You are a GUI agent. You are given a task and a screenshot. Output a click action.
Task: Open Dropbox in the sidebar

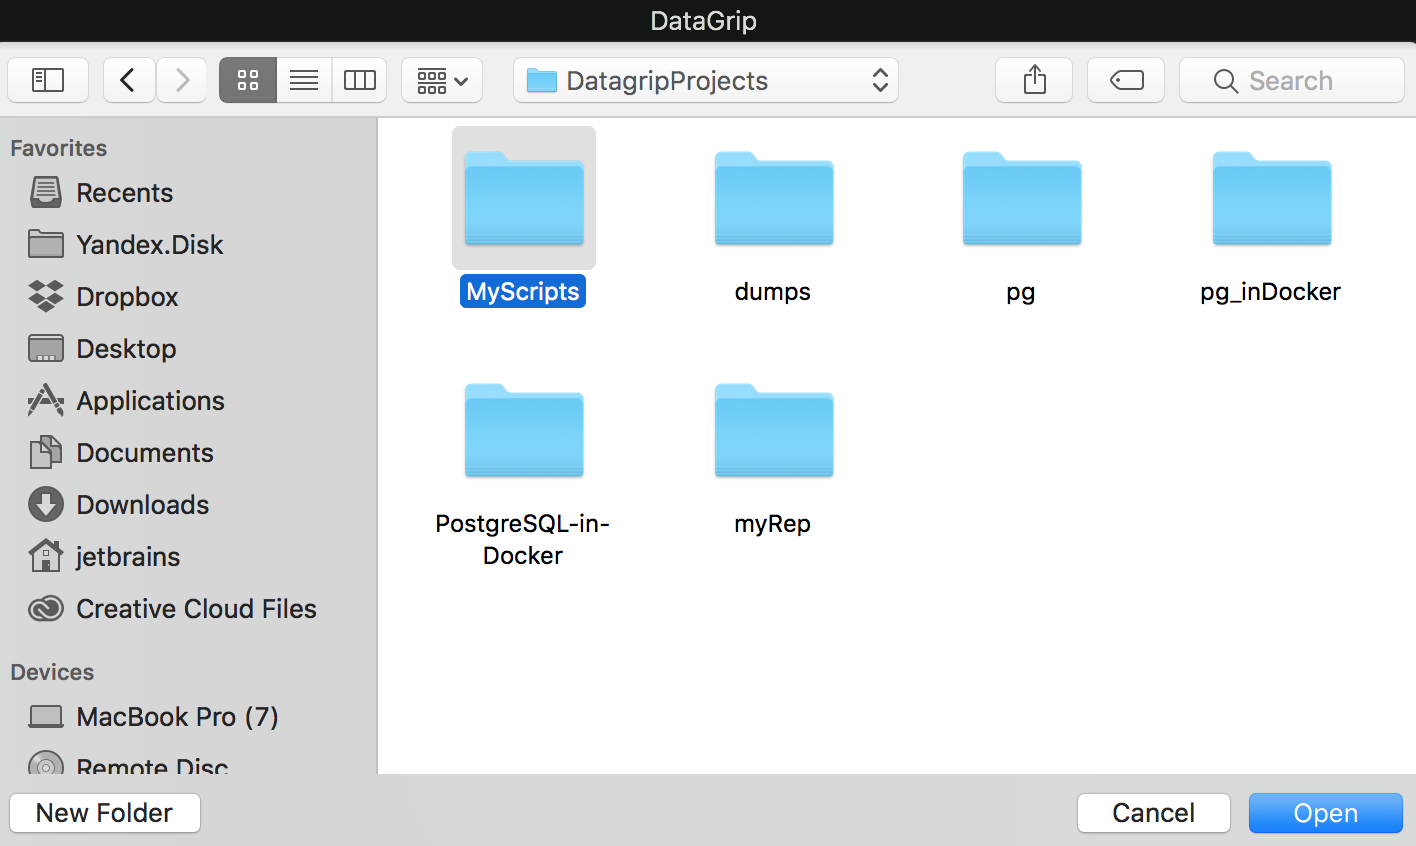tap(103, 296)
